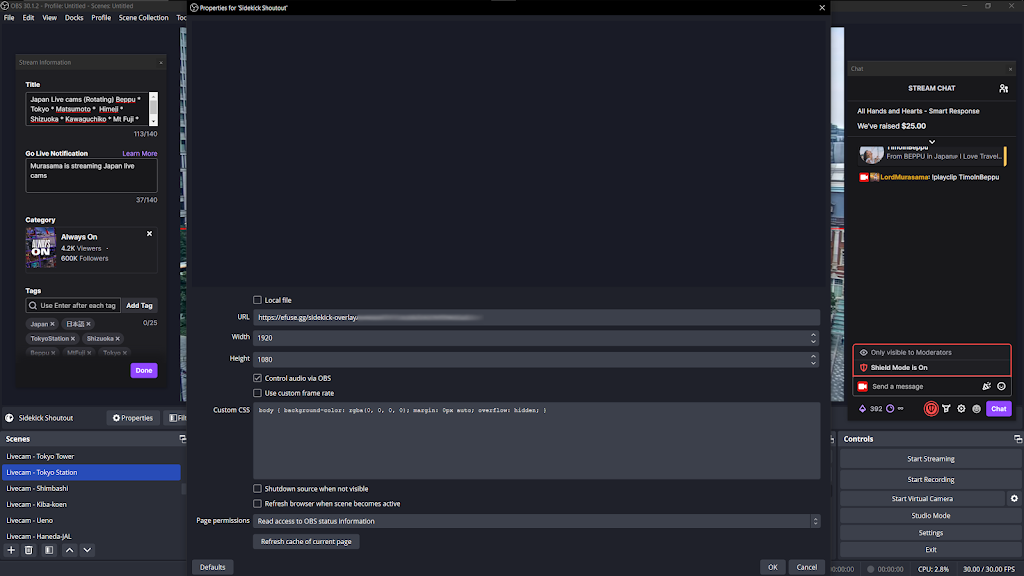Click the Width spinner arrows
The height and width of the screenshot is (576, 1024).
pos(813,338)
